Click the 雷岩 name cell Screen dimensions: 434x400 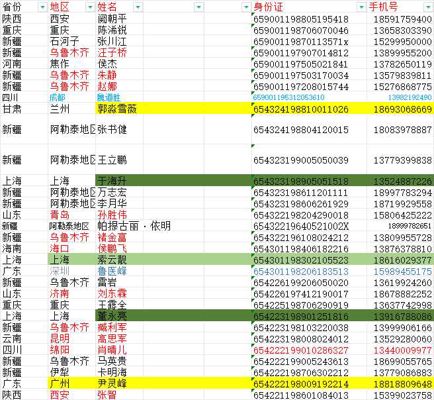coord(119,282)
